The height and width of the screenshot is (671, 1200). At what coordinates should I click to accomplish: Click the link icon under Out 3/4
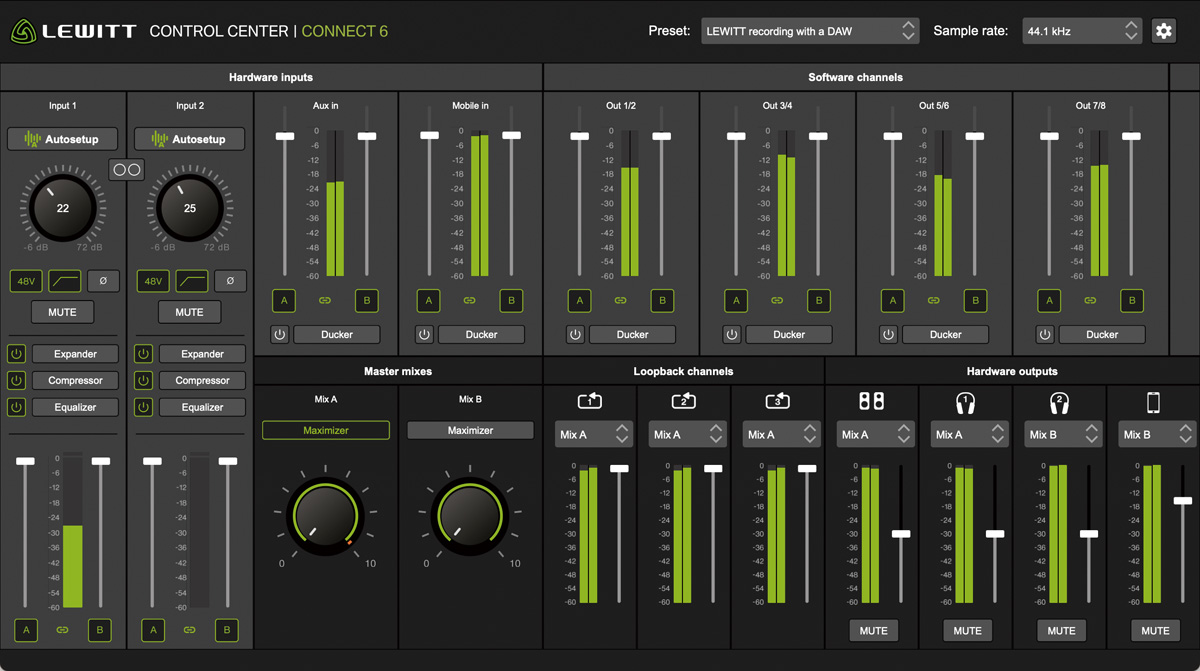pos(777,300)
